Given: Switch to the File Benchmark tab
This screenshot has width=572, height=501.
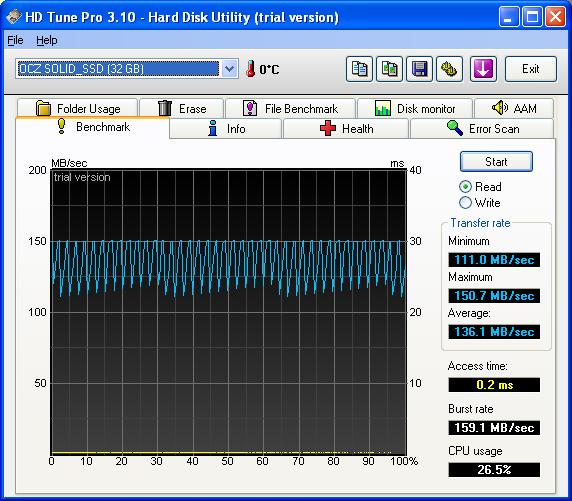Looking at the screenshot, I should coord(290,109).
